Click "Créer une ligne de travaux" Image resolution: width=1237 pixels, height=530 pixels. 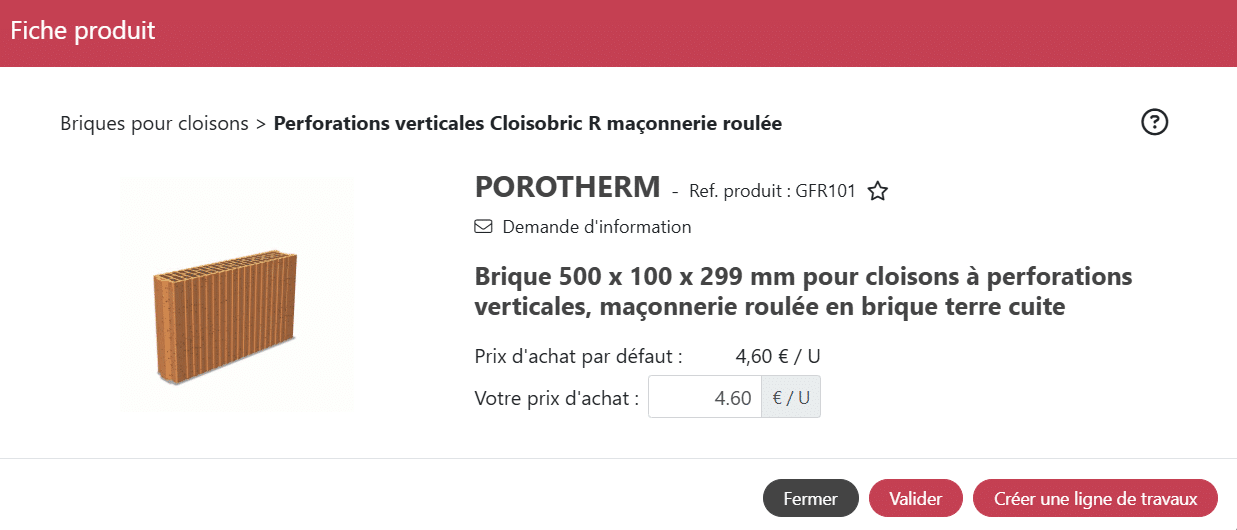(x=1095, y=499)
